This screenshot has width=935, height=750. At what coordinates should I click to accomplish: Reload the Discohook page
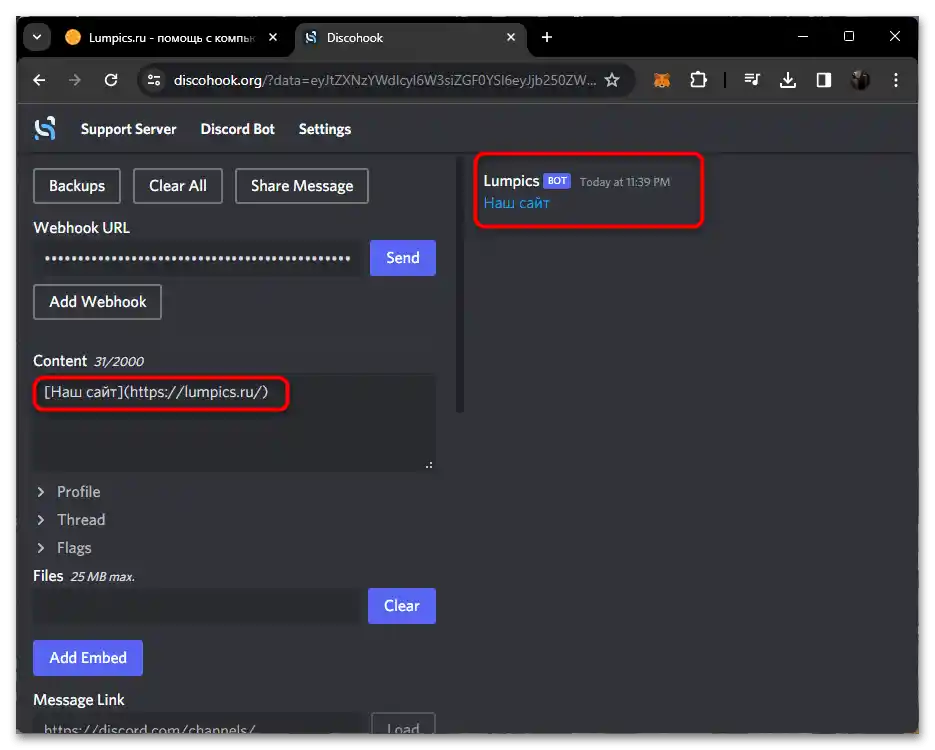(x=111, y=80)
